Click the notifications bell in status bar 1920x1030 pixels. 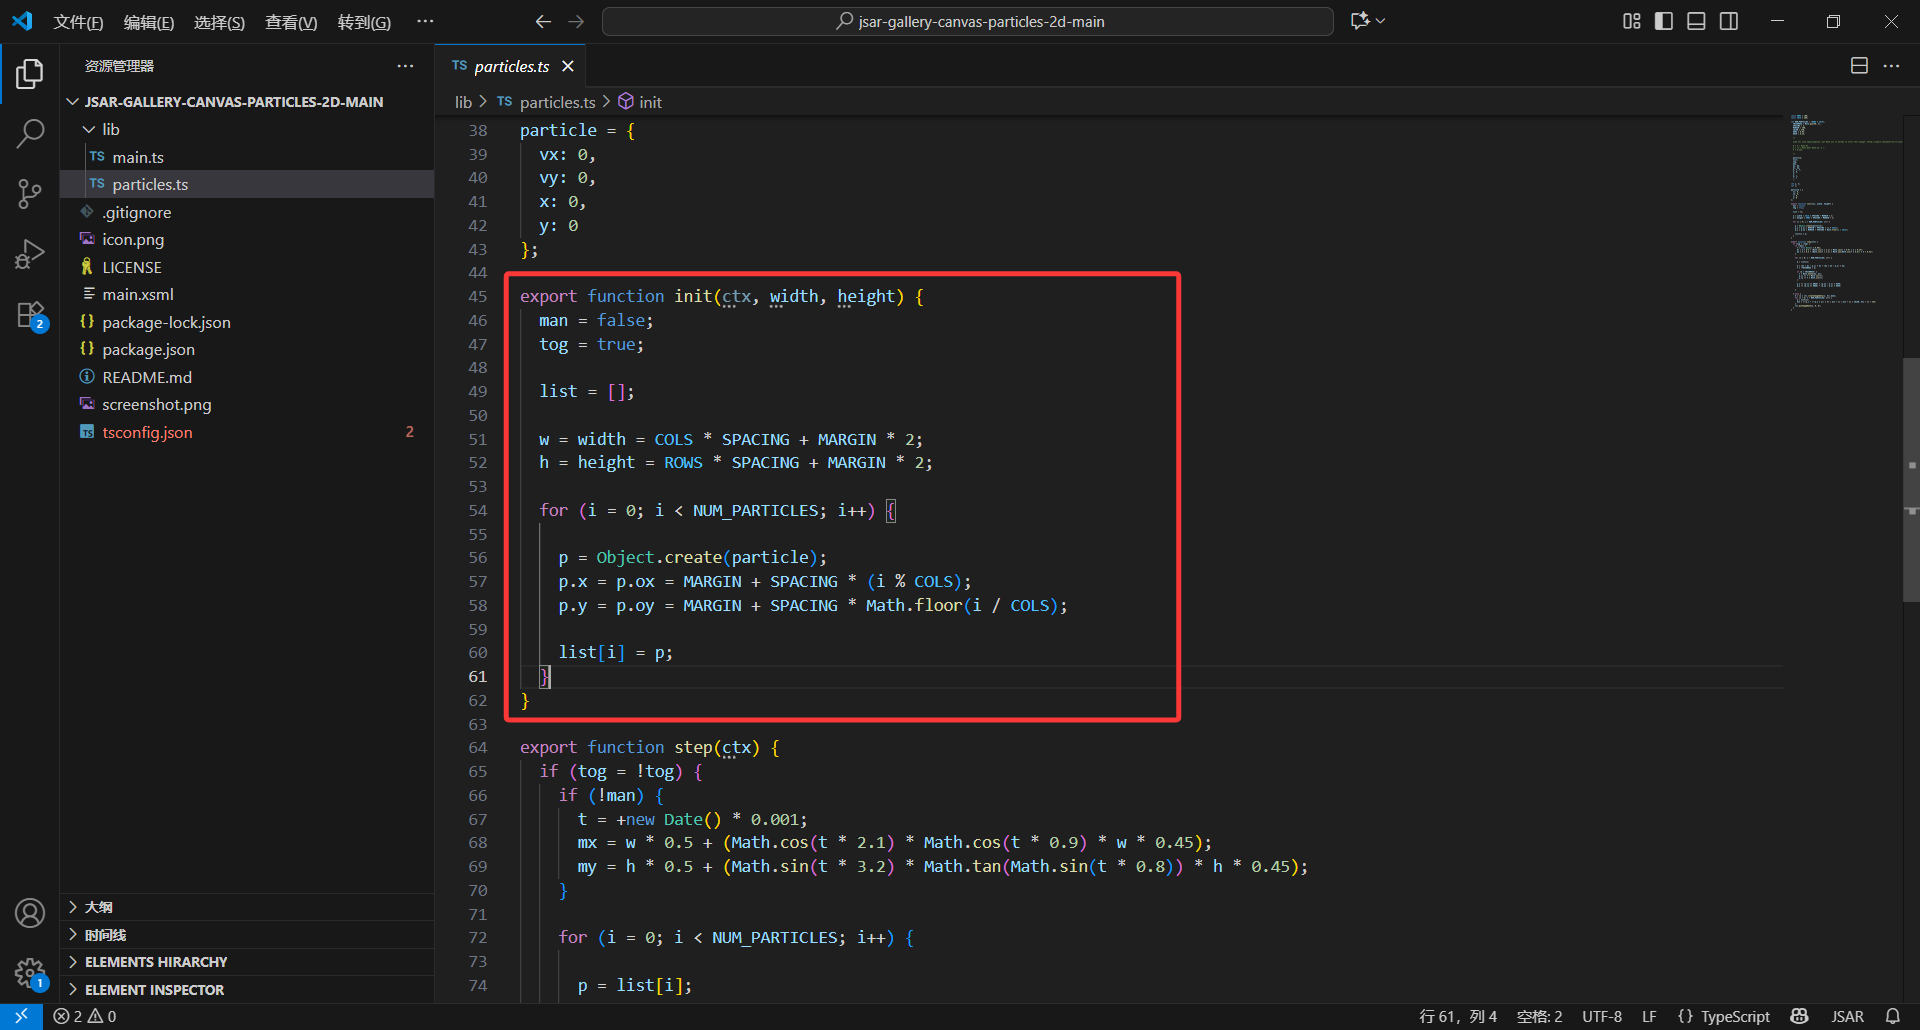1893,1016
